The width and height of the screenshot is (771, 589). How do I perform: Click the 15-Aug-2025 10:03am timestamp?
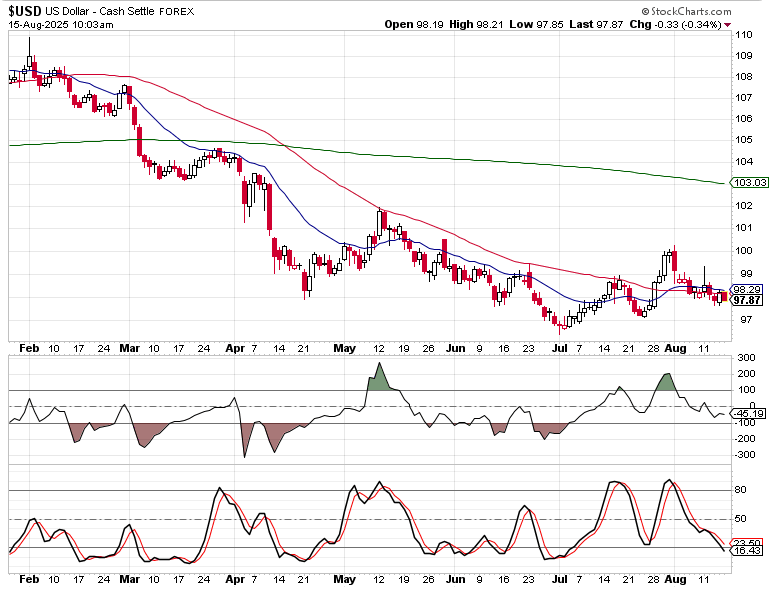pos(60,25)
